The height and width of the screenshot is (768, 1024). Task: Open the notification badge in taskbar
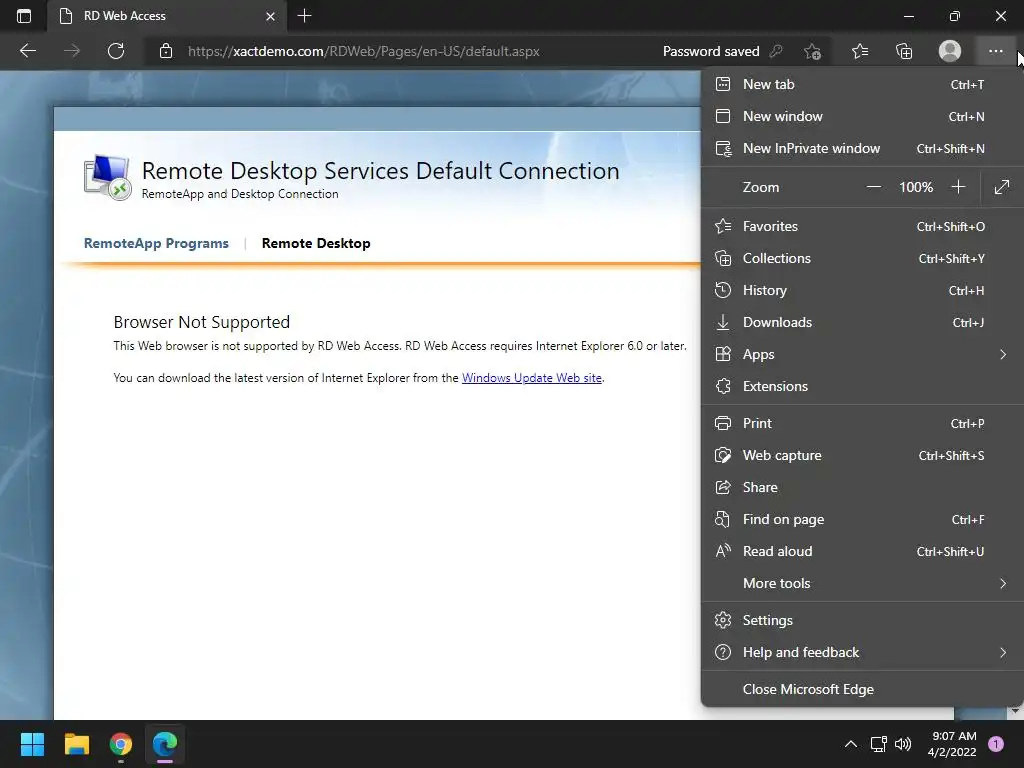(x=996, y=744)
